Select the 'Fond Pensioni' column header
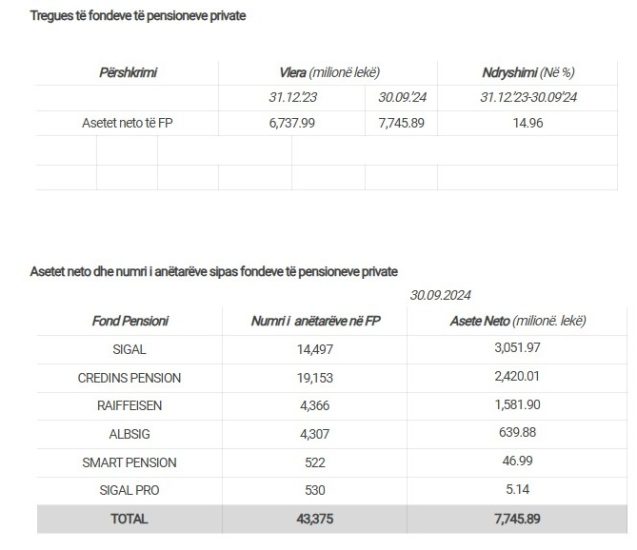The image size is (637, 550). point(128,321)
